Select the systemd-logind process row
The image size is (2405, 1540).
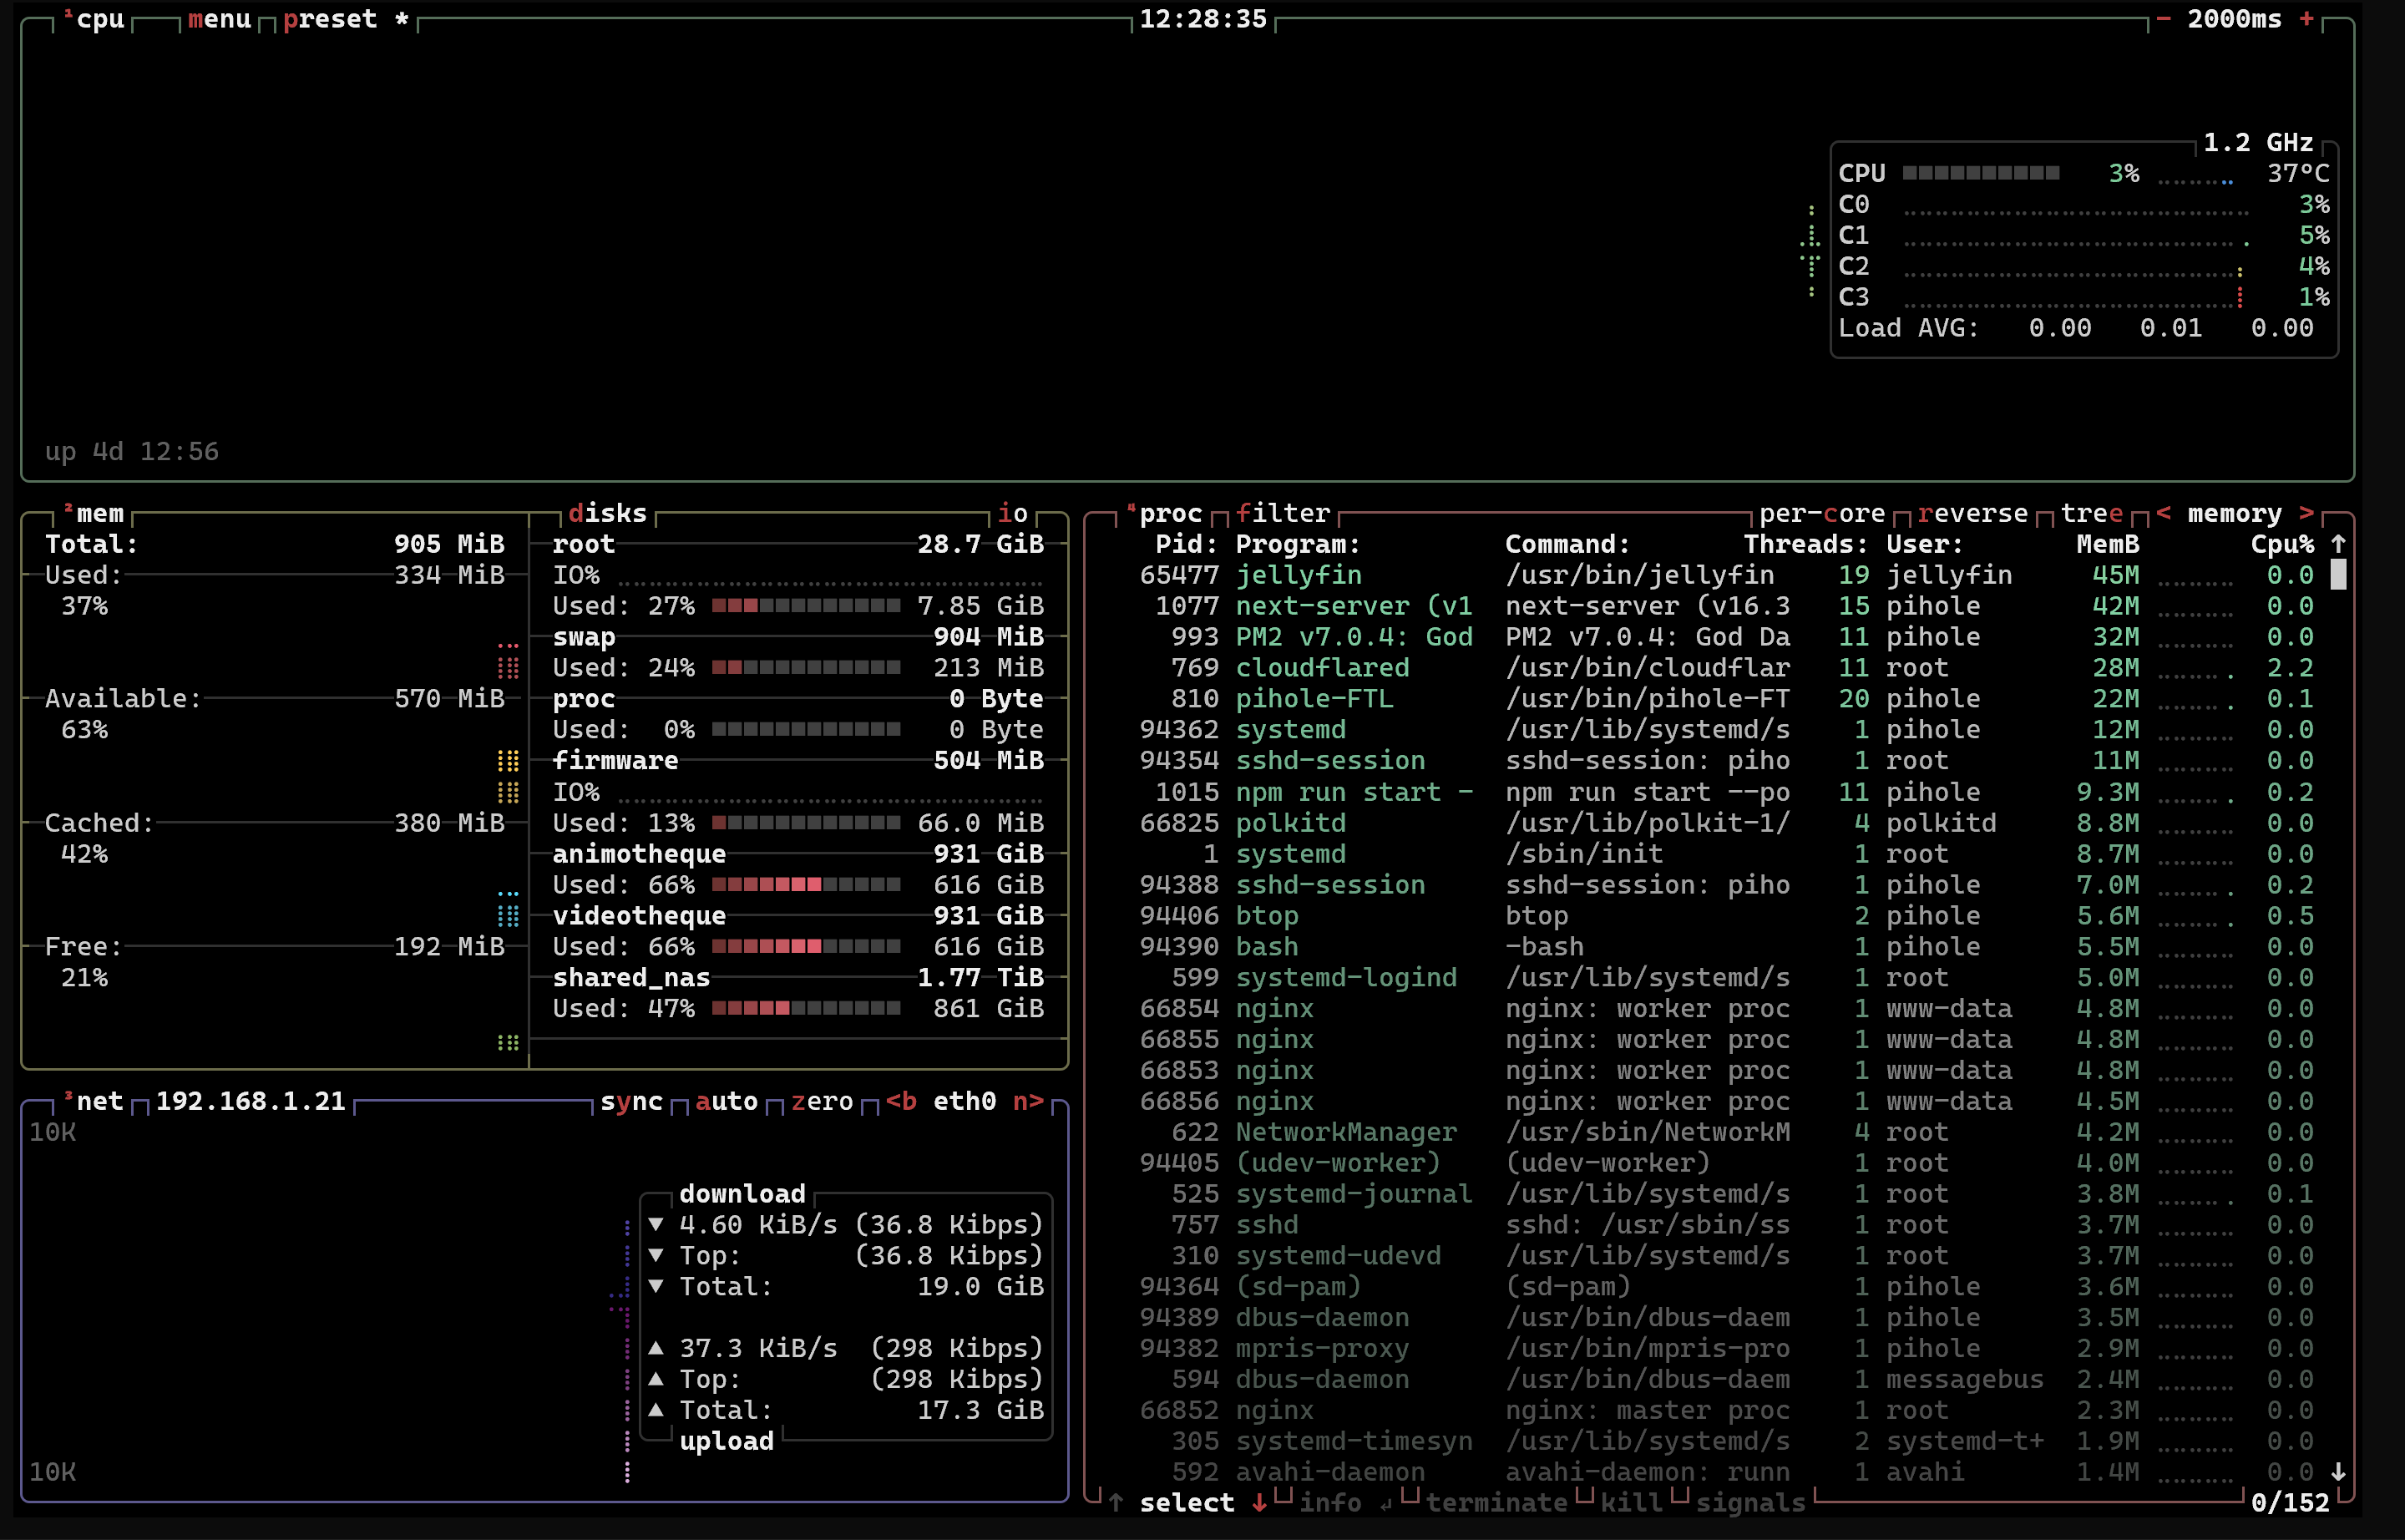(x=1726, y=978)
